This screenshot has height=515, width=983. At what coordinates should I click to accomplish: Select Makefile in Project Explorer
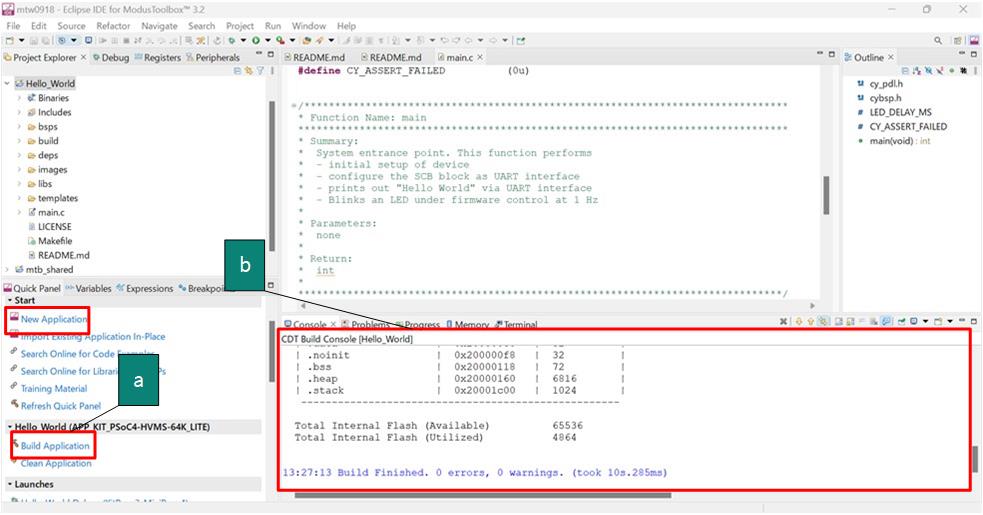point(55,241)
